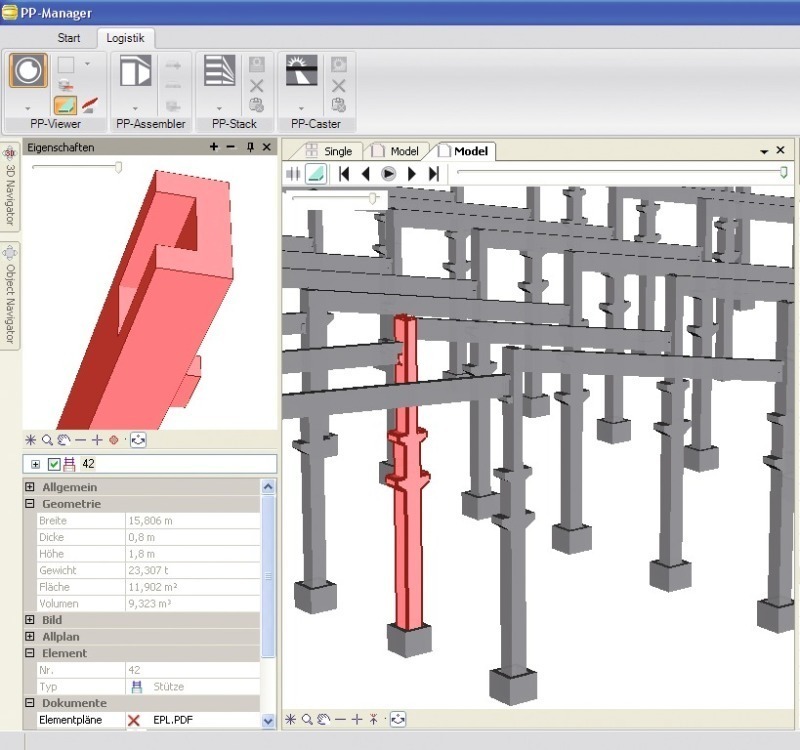The image size is (800, 750).
Task: Click the red X icon beside EPL.PDF
Action: pos(134,720)
